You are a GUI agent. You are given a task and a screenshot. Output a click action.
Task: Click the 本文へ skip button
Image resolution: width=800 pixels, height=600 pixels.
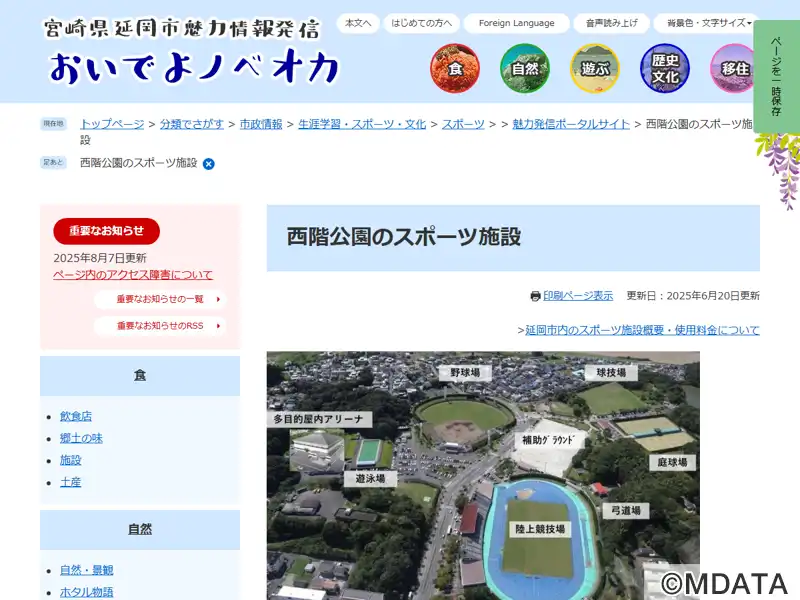coord(358,23)
